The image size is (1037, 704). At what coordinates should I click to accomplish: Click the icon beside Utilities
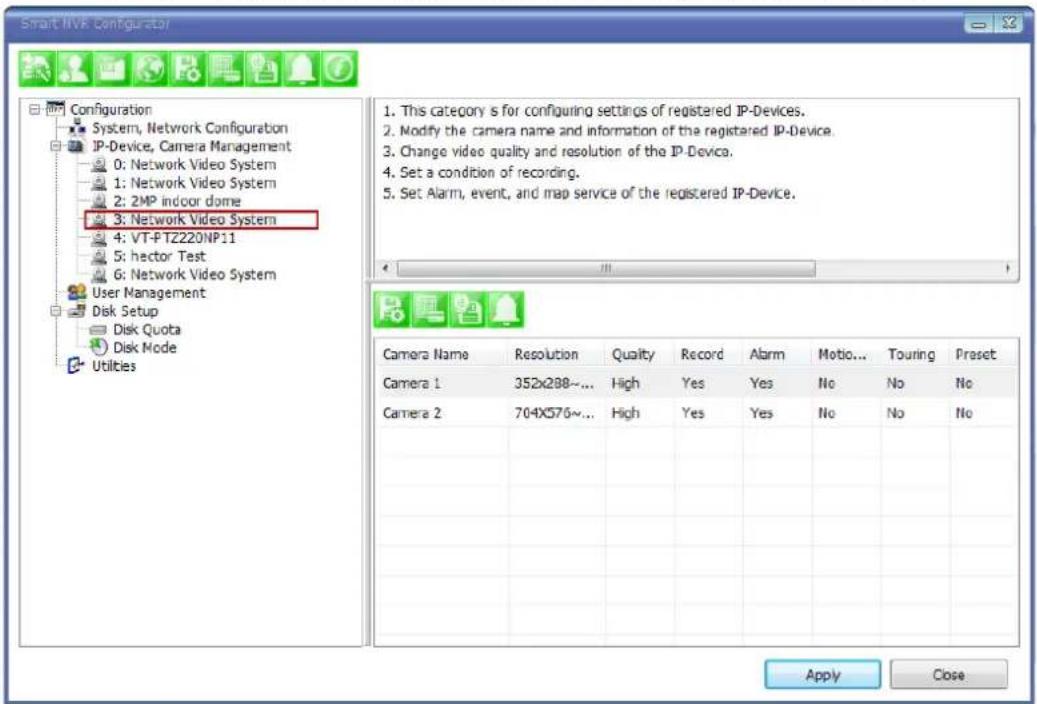point(77,366)
